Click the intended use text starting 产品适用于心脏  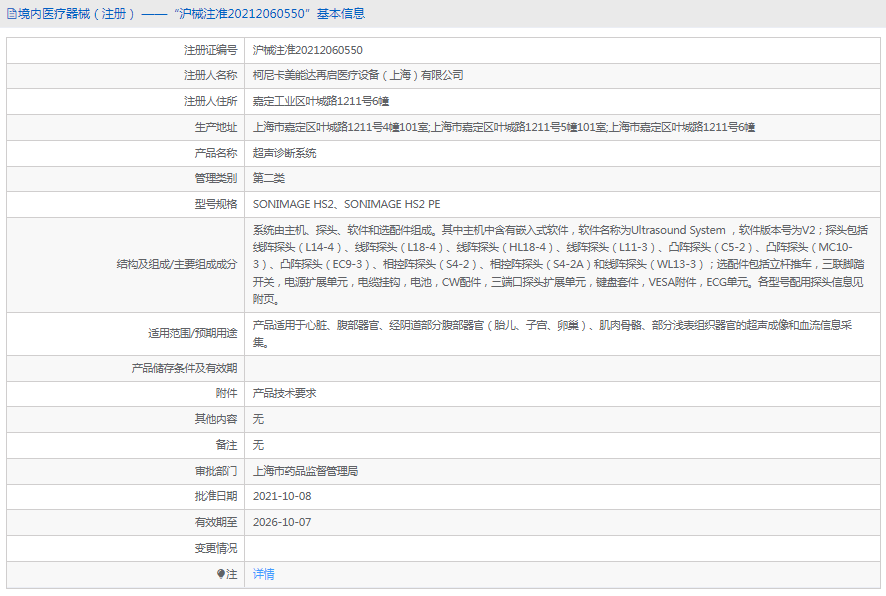coord(552,333)
